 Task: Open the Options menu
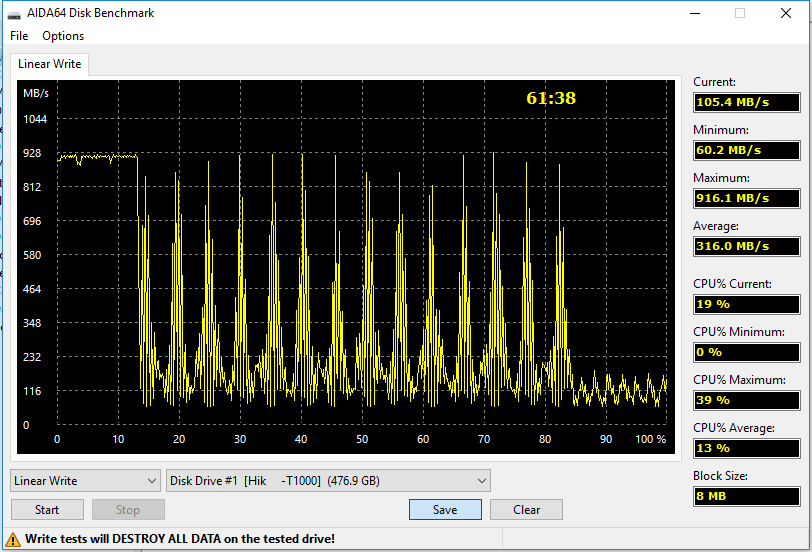tap(63, 36)
